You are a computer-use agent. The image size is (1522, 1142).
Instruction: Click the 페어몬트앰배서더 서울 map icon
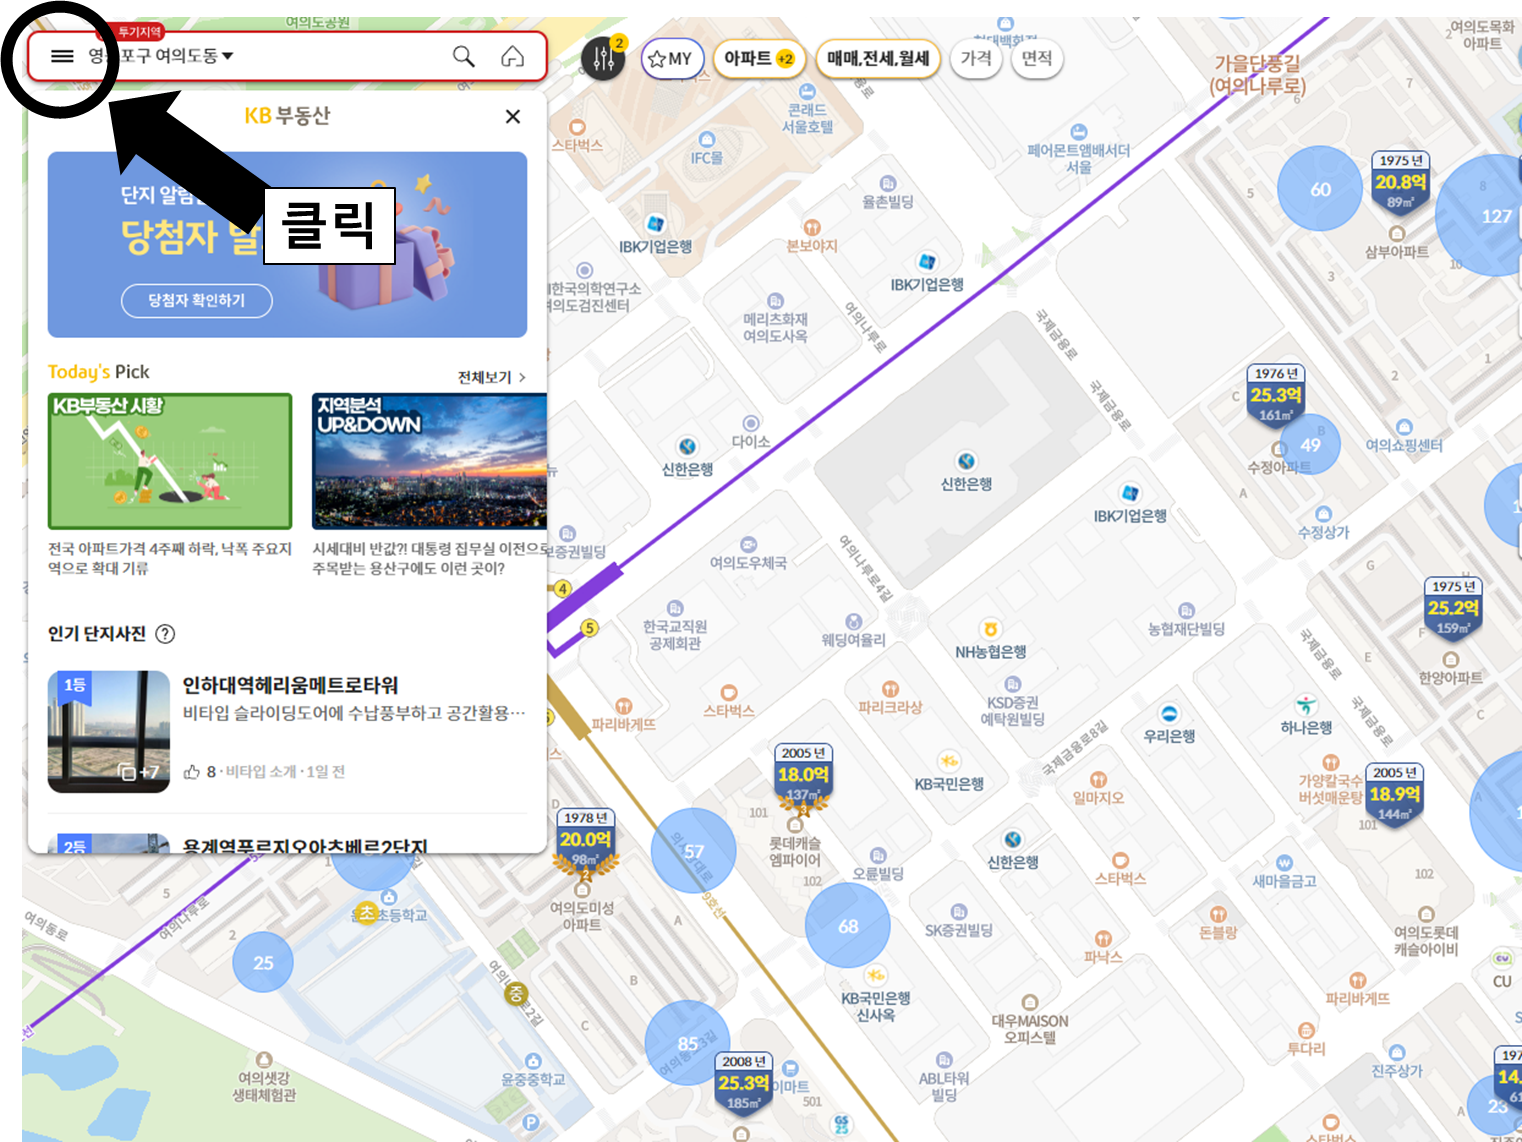click(1079, 132)
